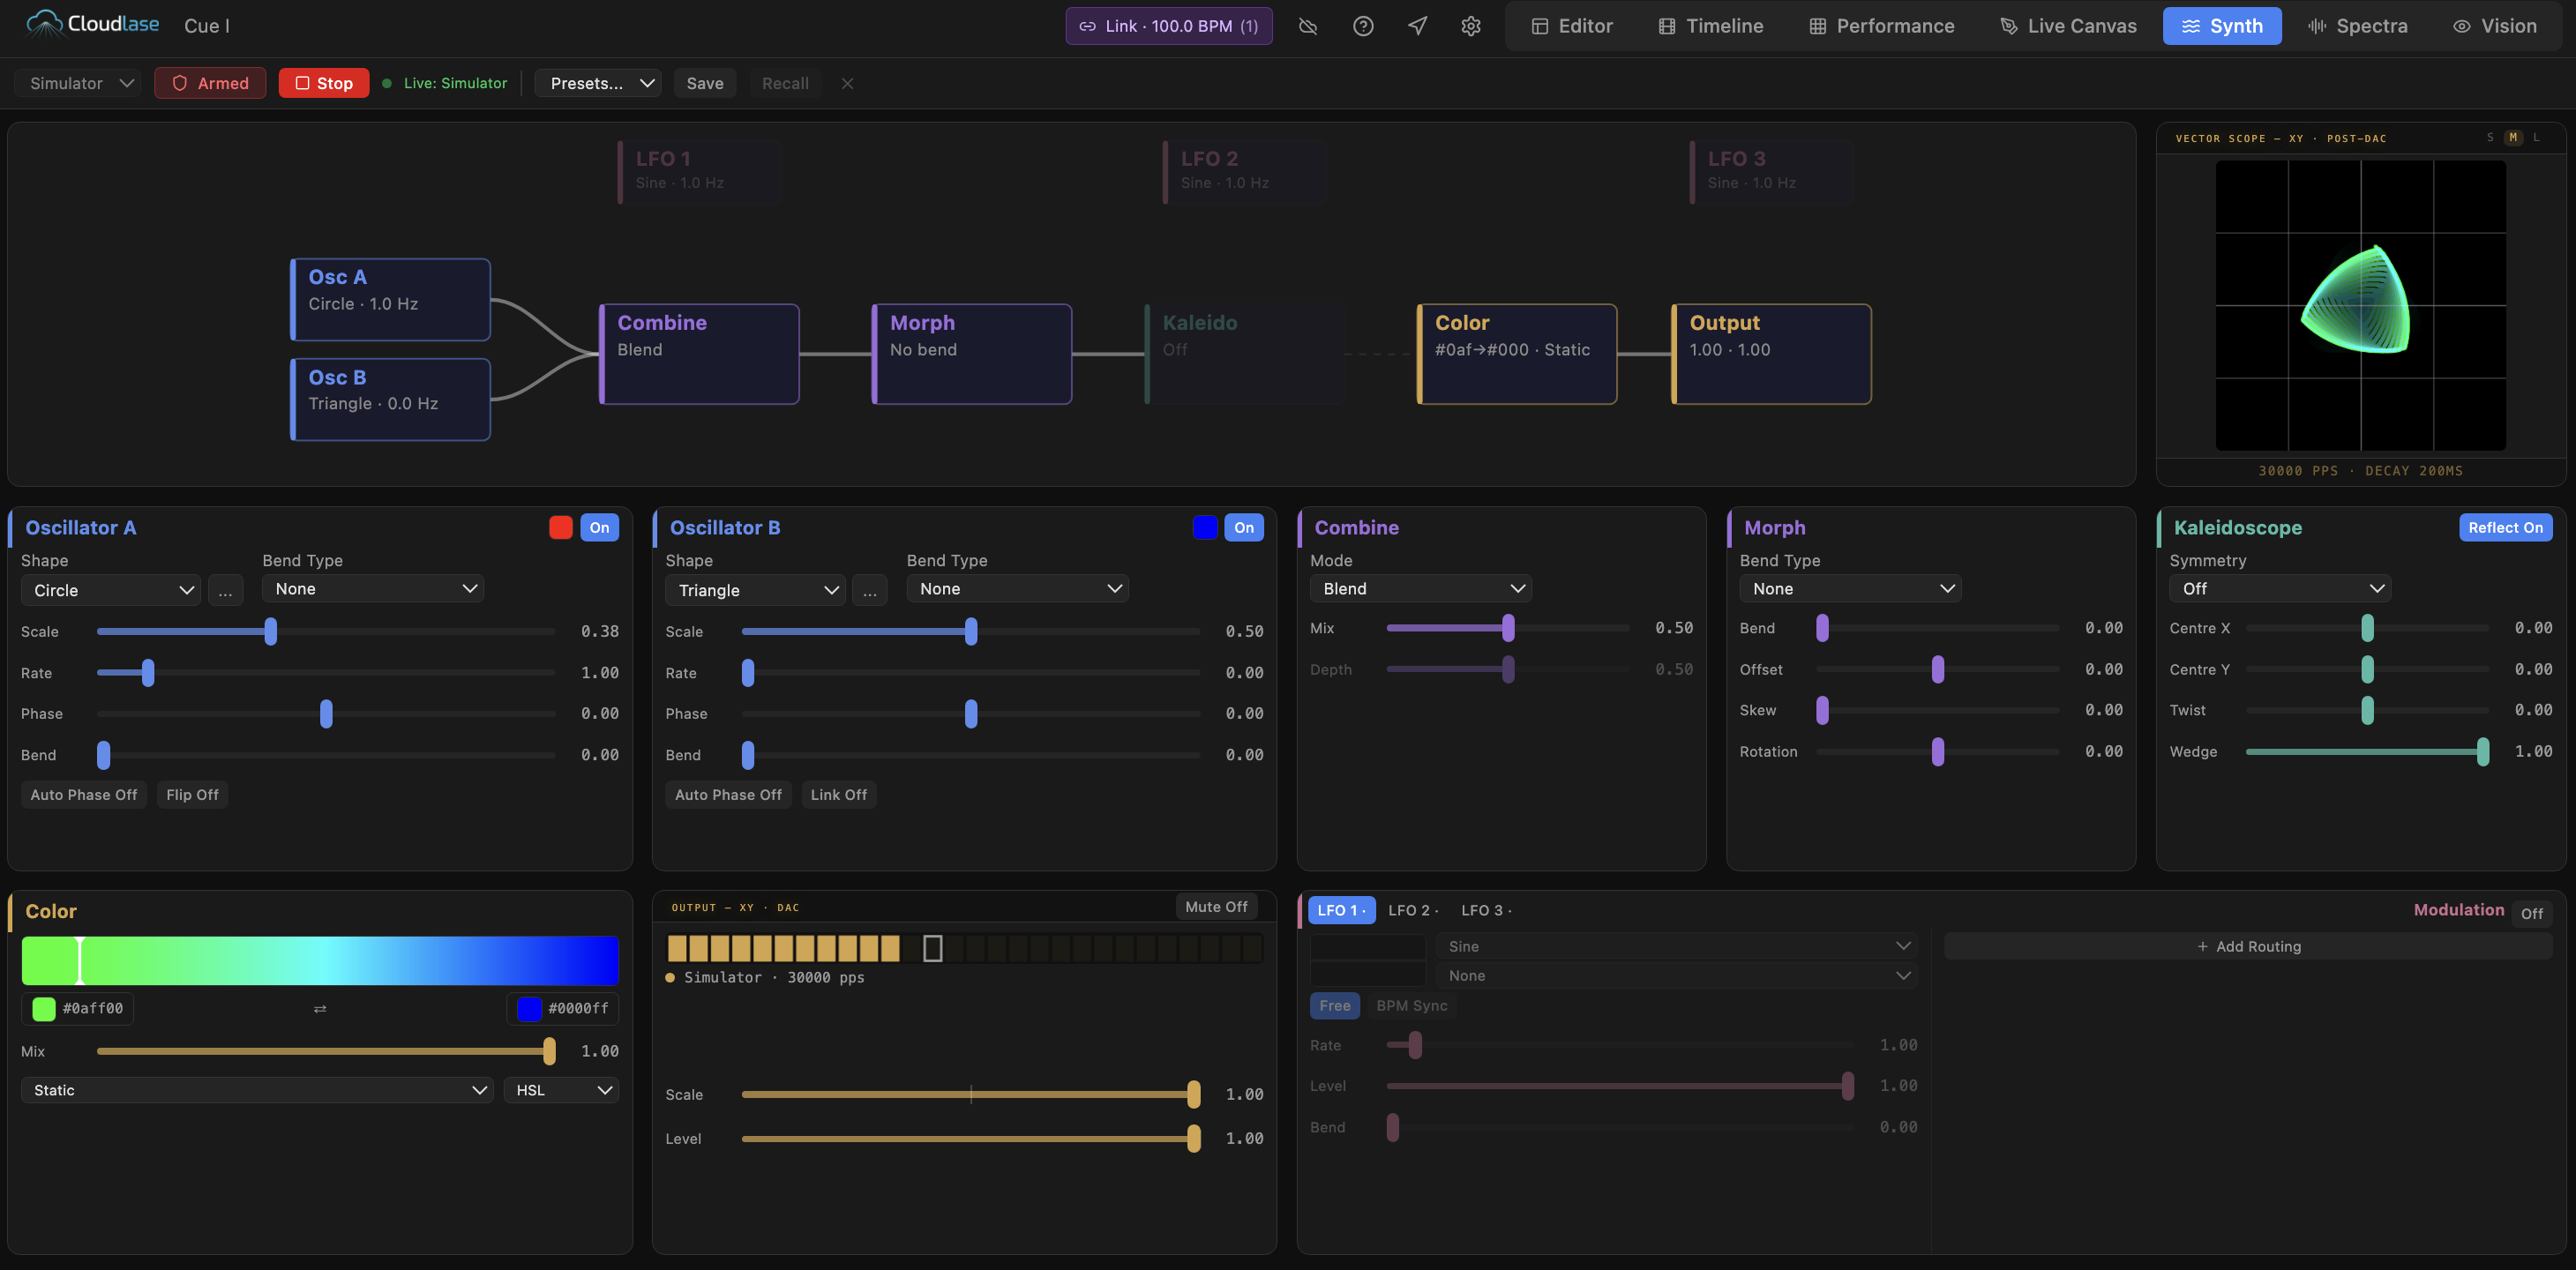Click Oscillator A red color swatch
This screenshot has width=2576, height=1270.
561,528
